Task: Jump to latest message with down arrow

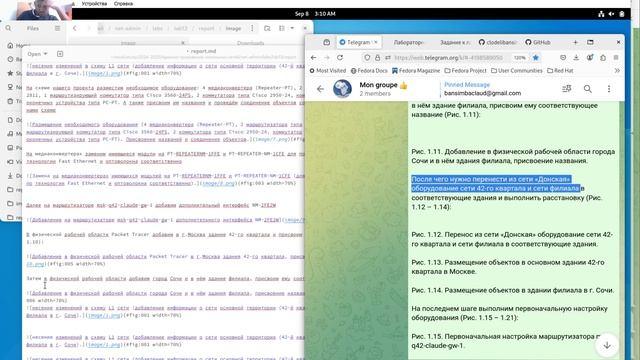Action: (607, 345)
